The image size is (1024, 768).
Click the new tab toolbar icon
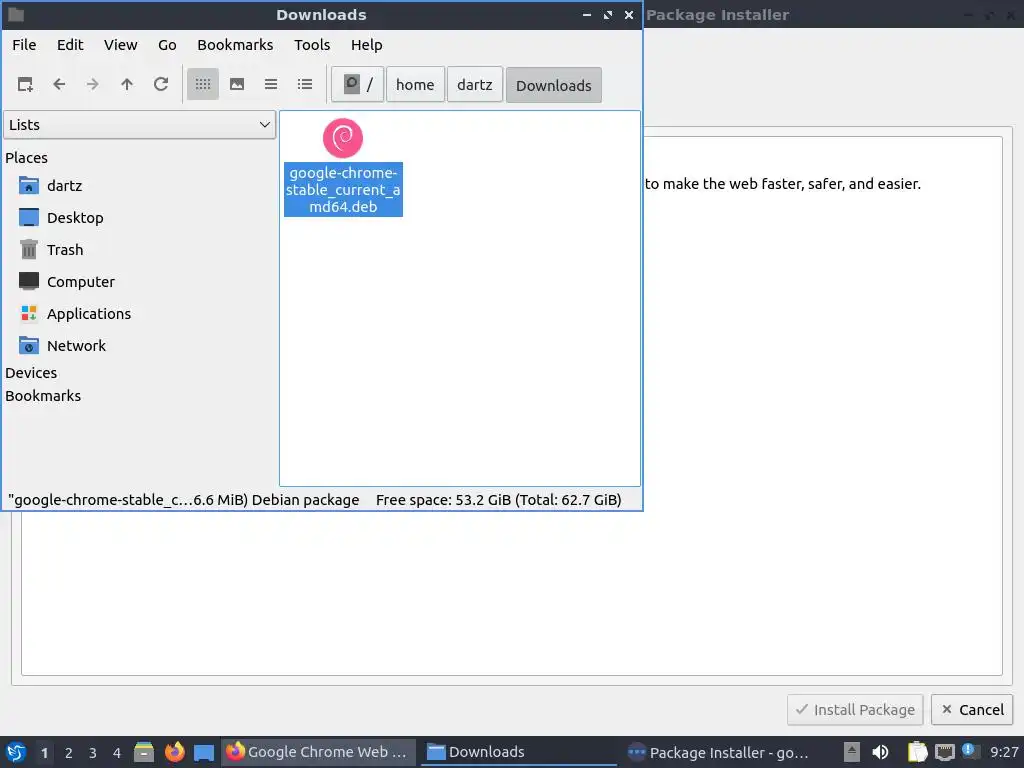pyautogui.click(x=25, y=84)
